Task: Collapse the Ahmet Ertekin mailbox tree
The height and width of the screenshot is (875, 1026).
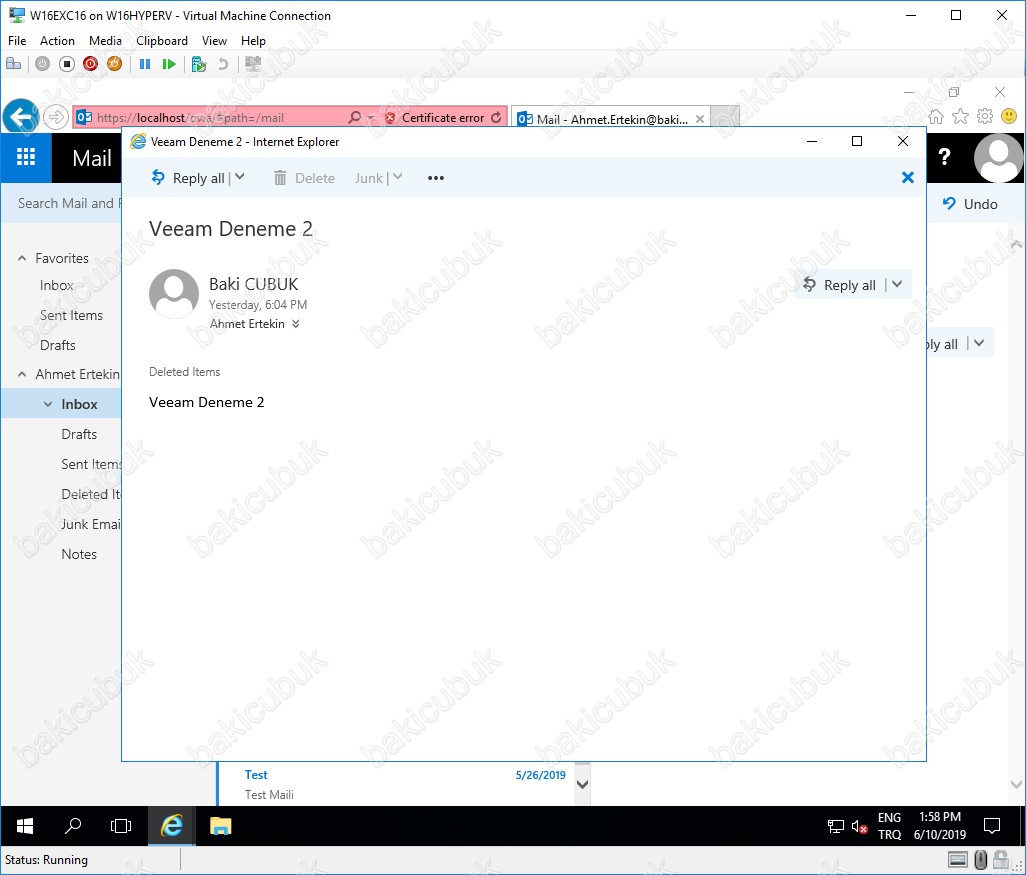Action: tap(22, 374)
